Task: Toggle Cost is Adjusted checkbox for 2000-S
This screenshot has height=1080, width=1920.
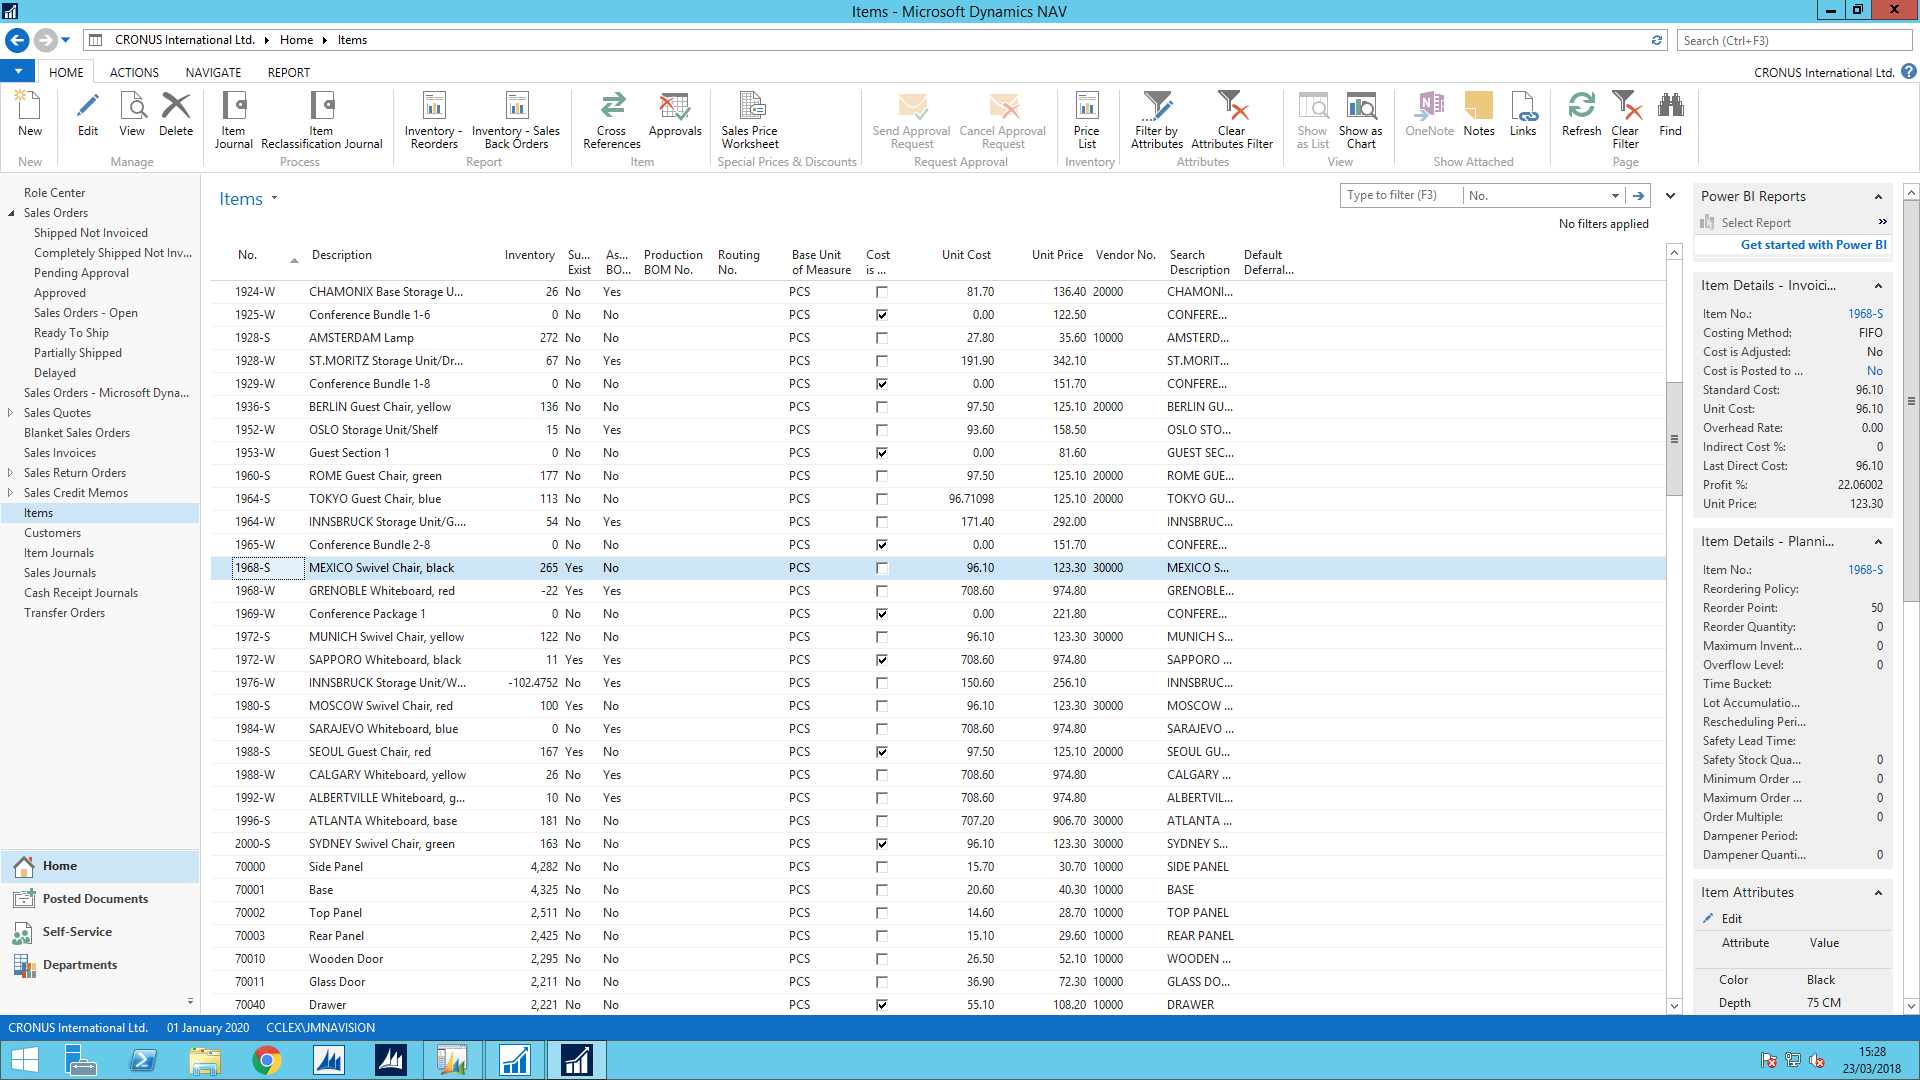Action: coord(881,844)
